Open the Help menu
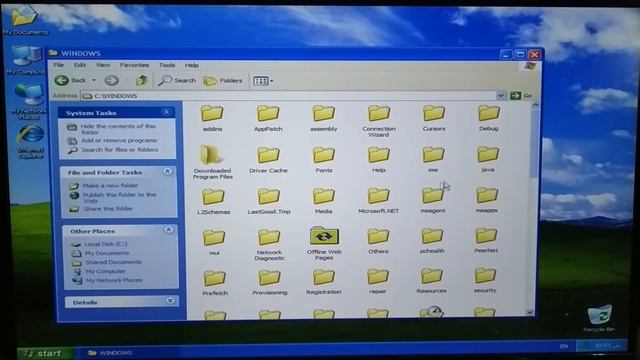Screen dimensions: 640x360 [x=191, y=65]
